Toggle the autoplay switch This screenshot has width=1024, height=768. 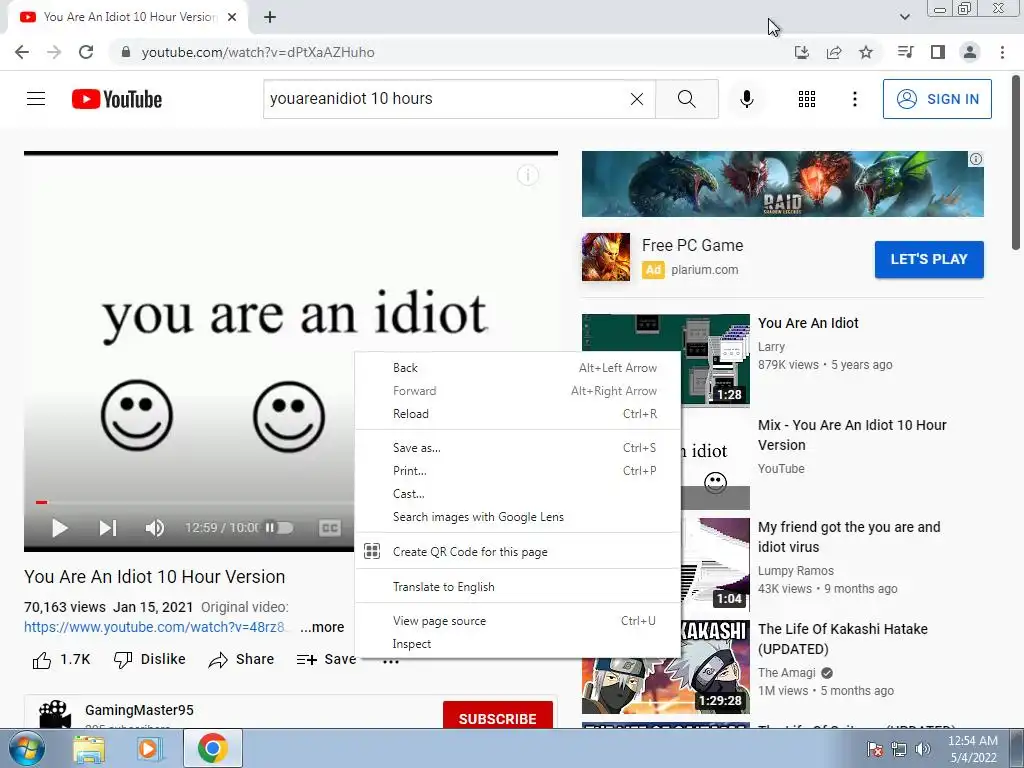coord(279,528)
